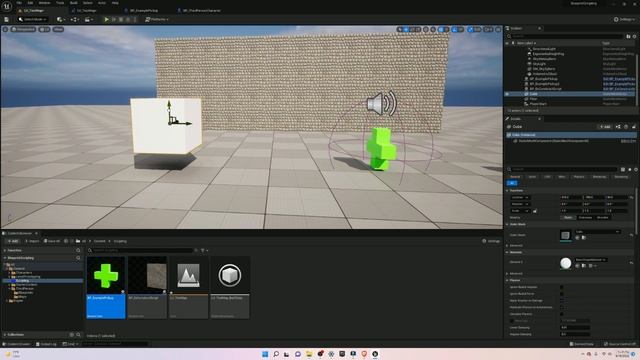The width and height of the screenshot is (640, 360).
Task: Collapse the Transform section in Details
Action: coord(507,191)
